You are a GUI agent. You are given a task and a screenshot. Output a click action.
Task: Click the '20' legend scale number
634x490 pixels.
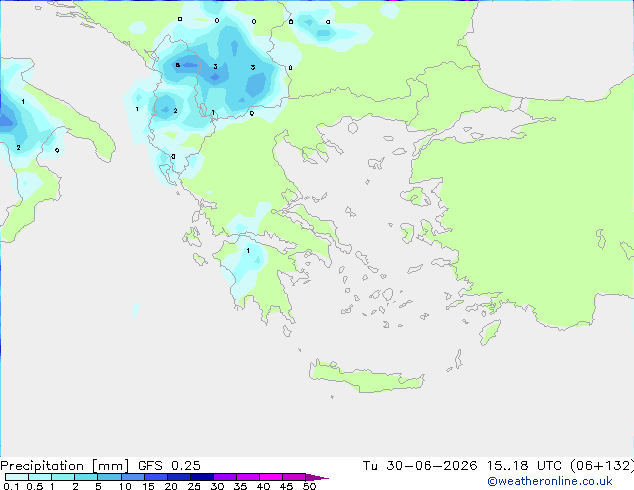click(x=171, y=486)
